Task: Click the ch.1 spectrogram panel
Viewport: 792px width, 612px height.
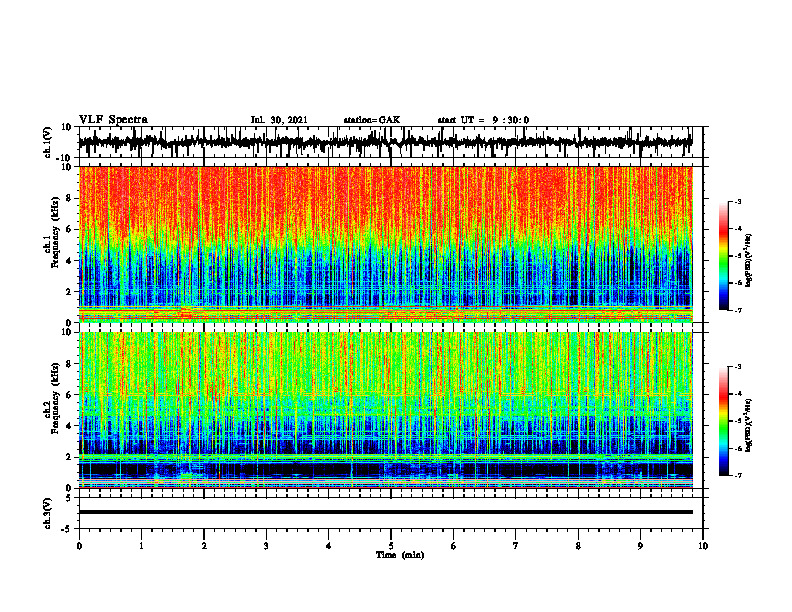Action: pos(386,244)
